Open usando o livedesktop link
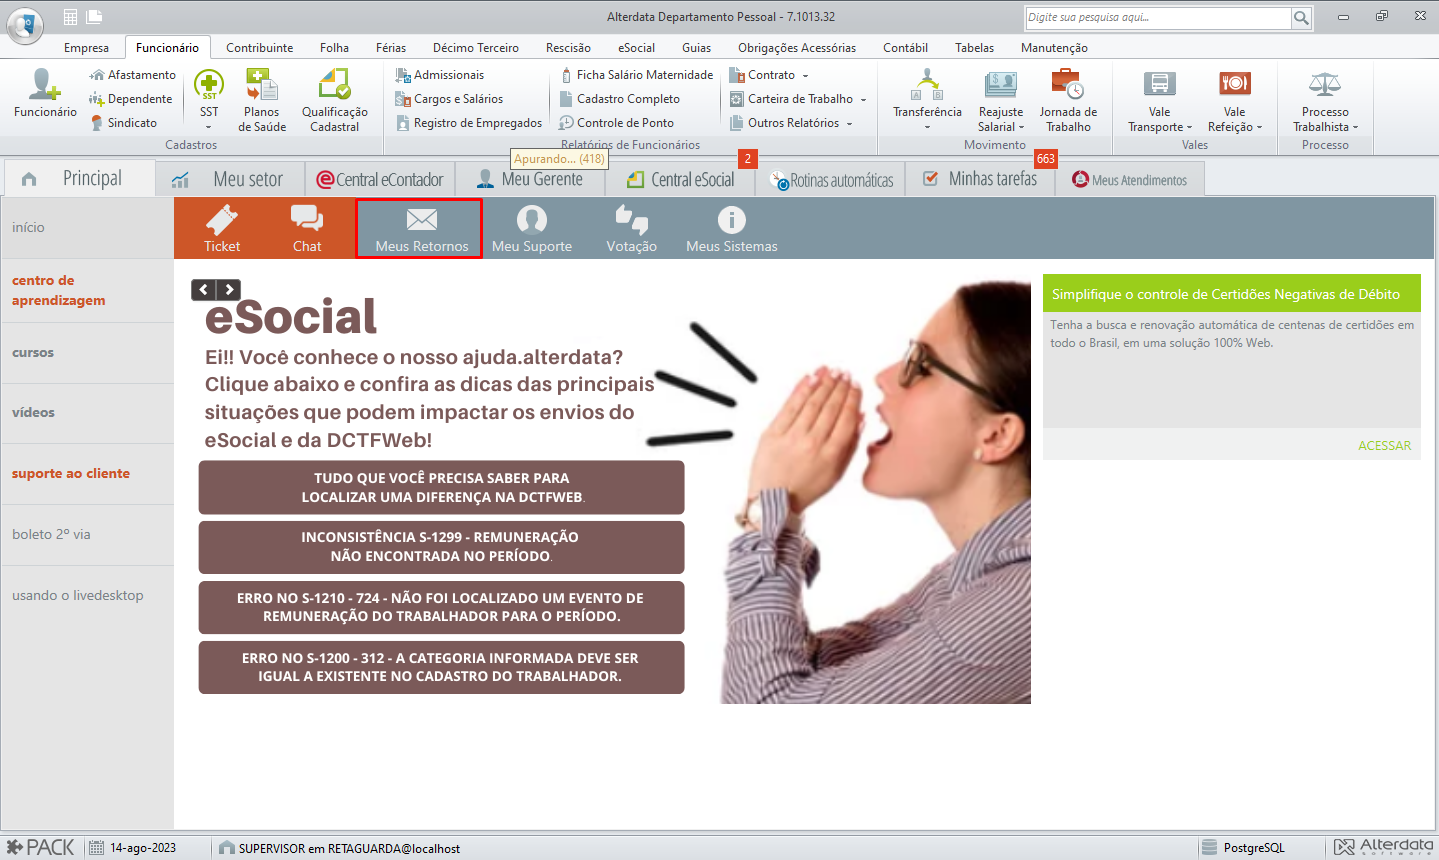1439x860 pixels. coord(78,595)
